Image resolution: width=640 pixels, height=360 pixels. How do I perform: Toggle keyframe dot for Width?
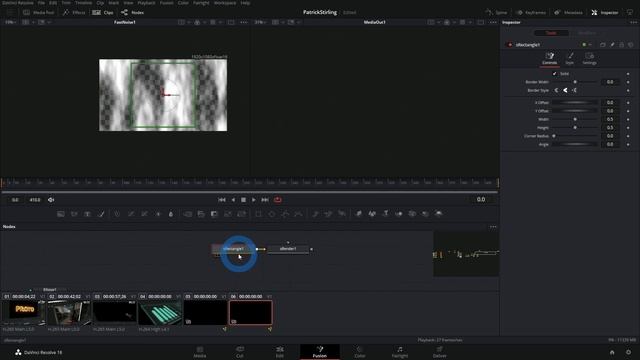click(x=628, y=119)
